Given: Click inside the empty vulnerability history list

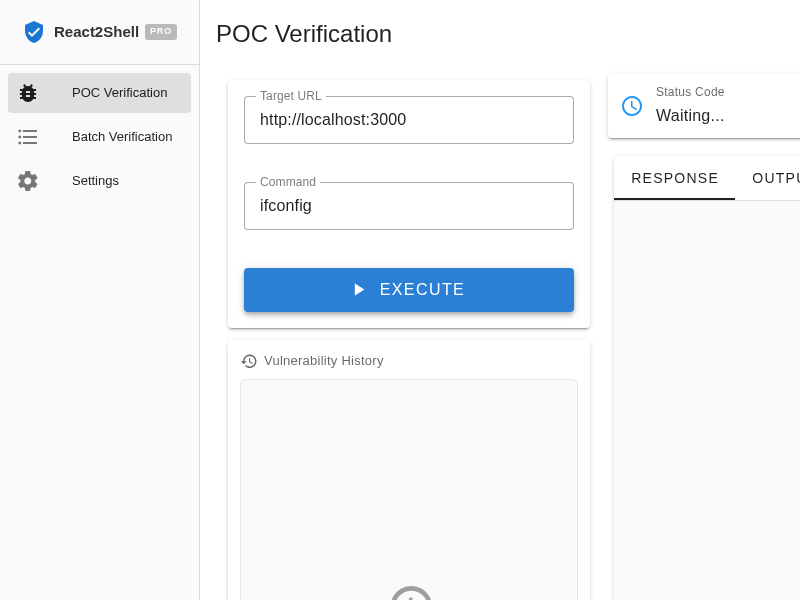Looking at the screenshot, I should pos(409,490).
